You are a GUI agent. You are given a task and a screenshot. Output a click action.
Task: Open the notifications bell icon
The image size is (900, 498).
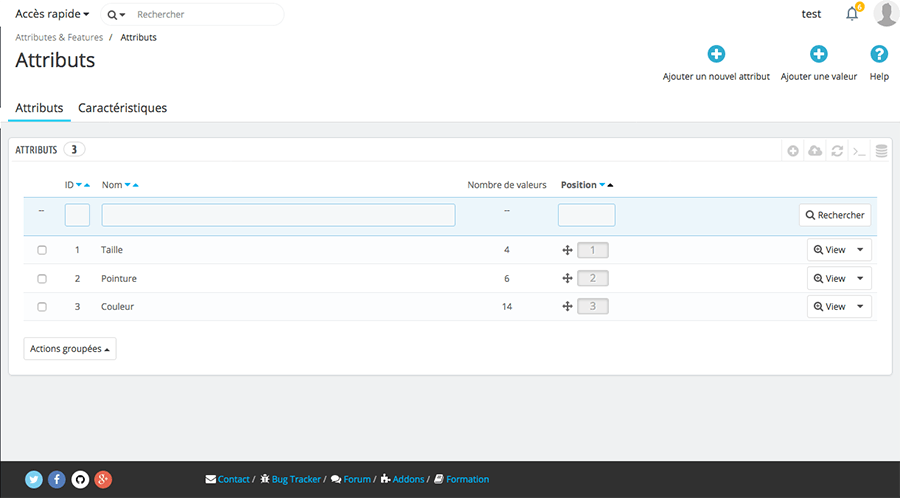(x=852, y=14)
